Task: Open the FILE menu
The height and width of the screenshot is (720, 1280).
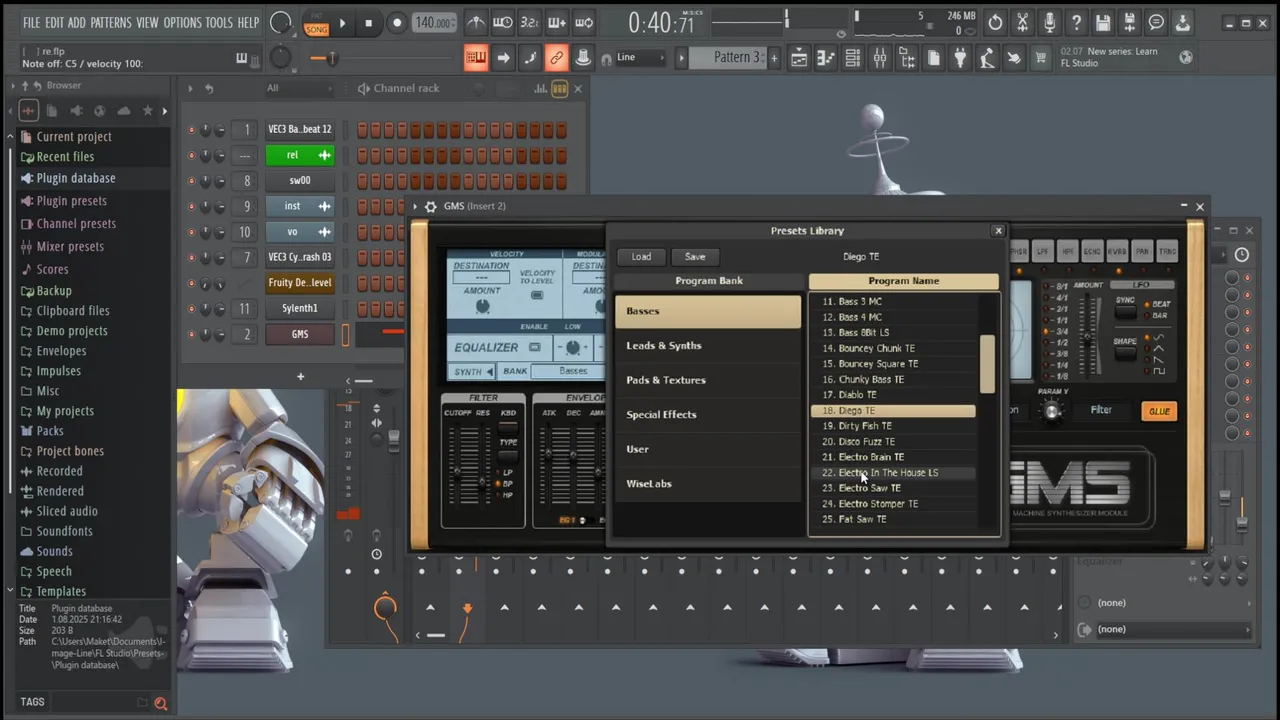Action: pyautogui.click(x=32, y=22)
